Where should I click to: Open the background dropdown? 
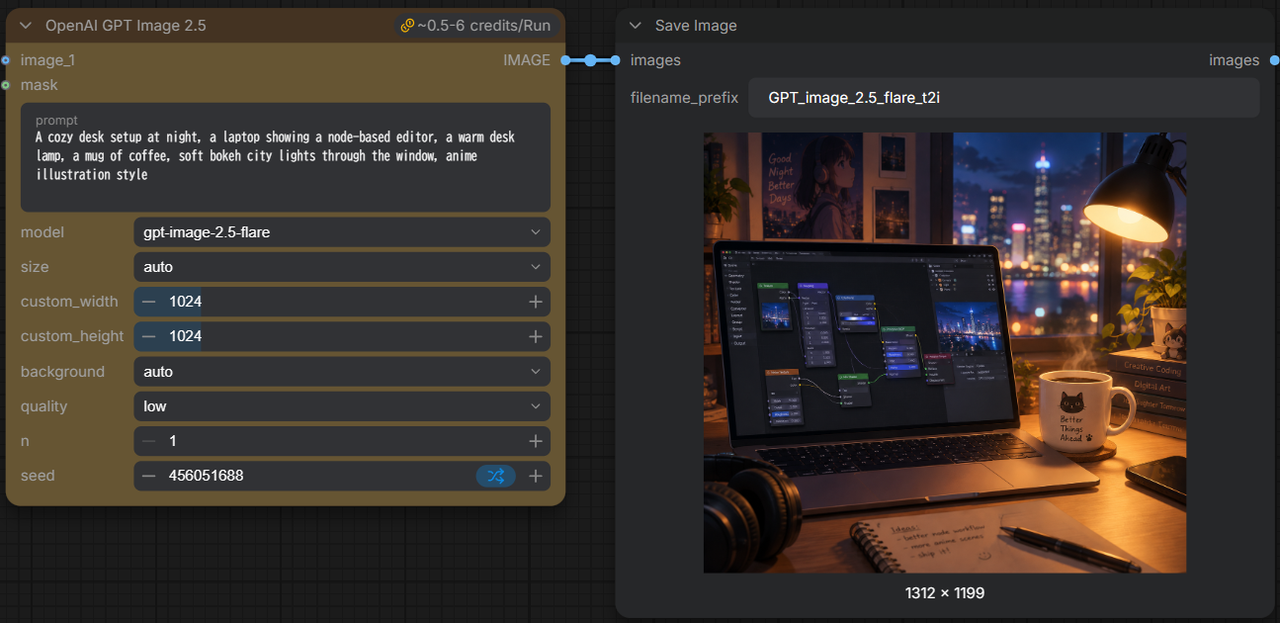[x=342, y=371]
